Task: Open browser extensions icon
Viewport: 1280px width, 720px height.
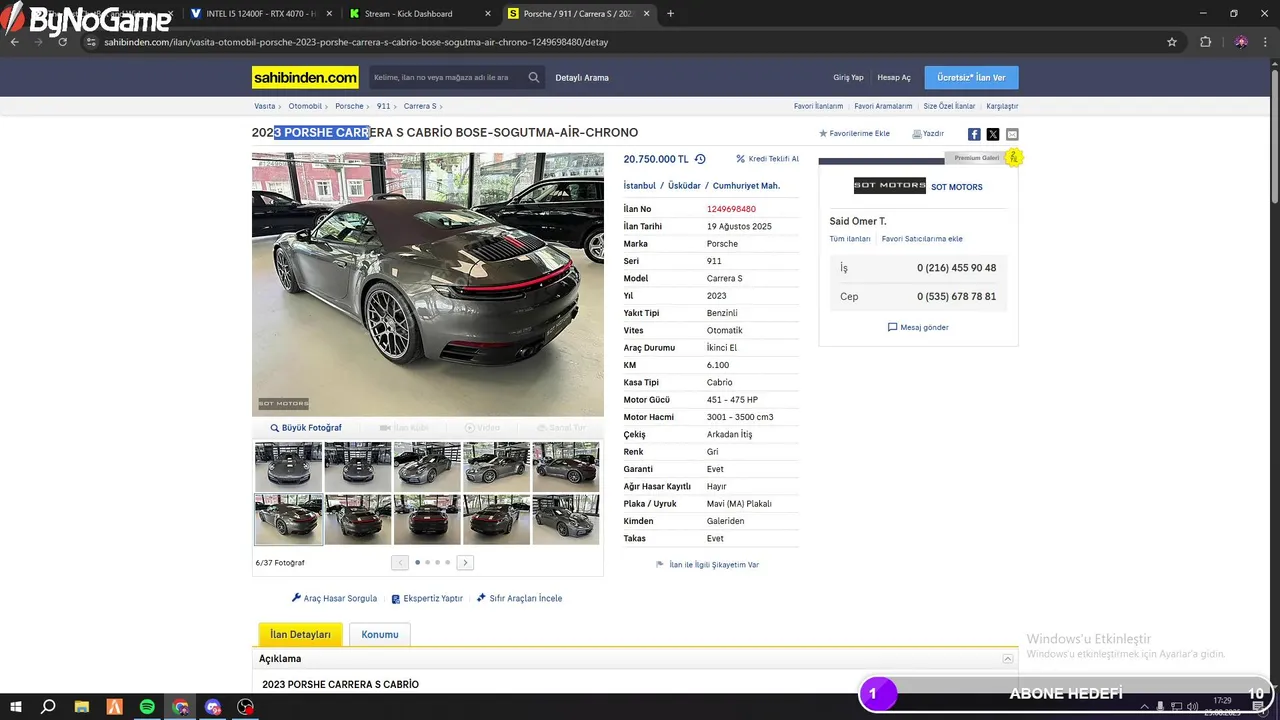Action: pyautogui.click(x=1205, y=42)
